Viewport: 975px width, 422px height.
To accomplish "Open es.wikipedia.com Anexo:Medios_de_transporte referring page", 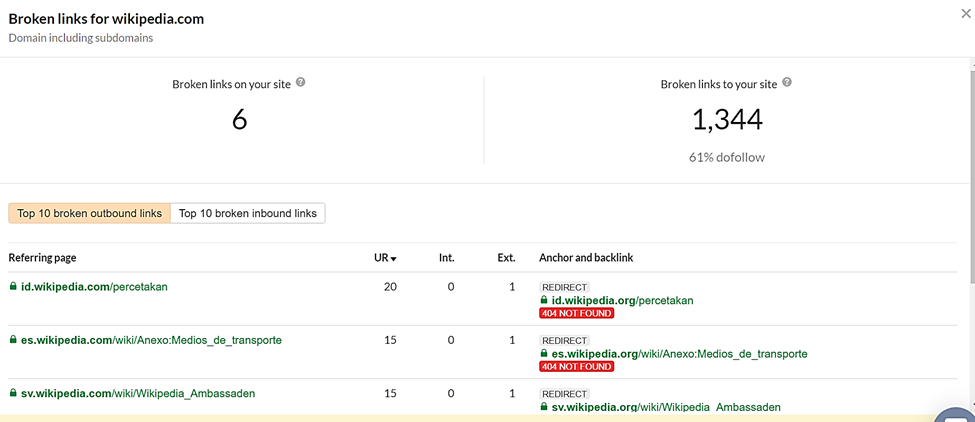I will pos(151,341).
